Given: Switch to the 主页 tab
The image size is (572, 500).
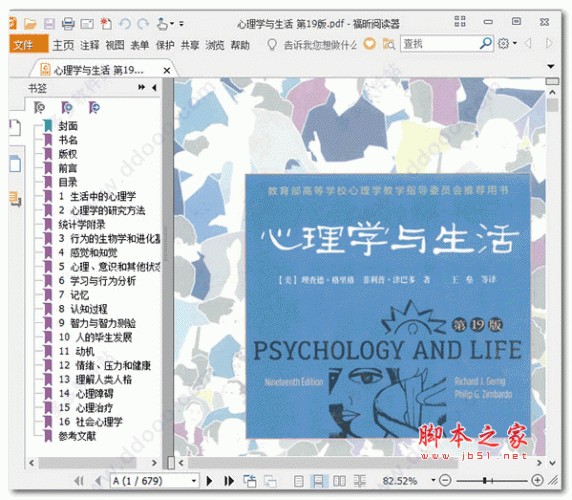Looking at the screenshot, I should [x=63, y=45].
